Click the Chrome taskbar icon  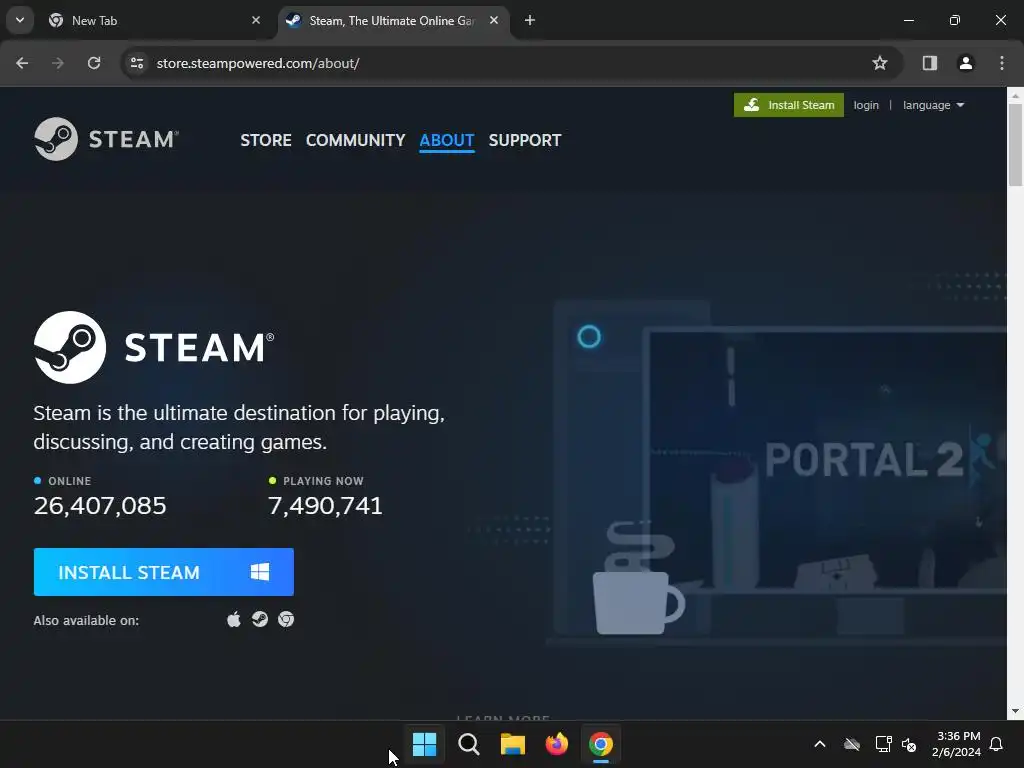601,744
